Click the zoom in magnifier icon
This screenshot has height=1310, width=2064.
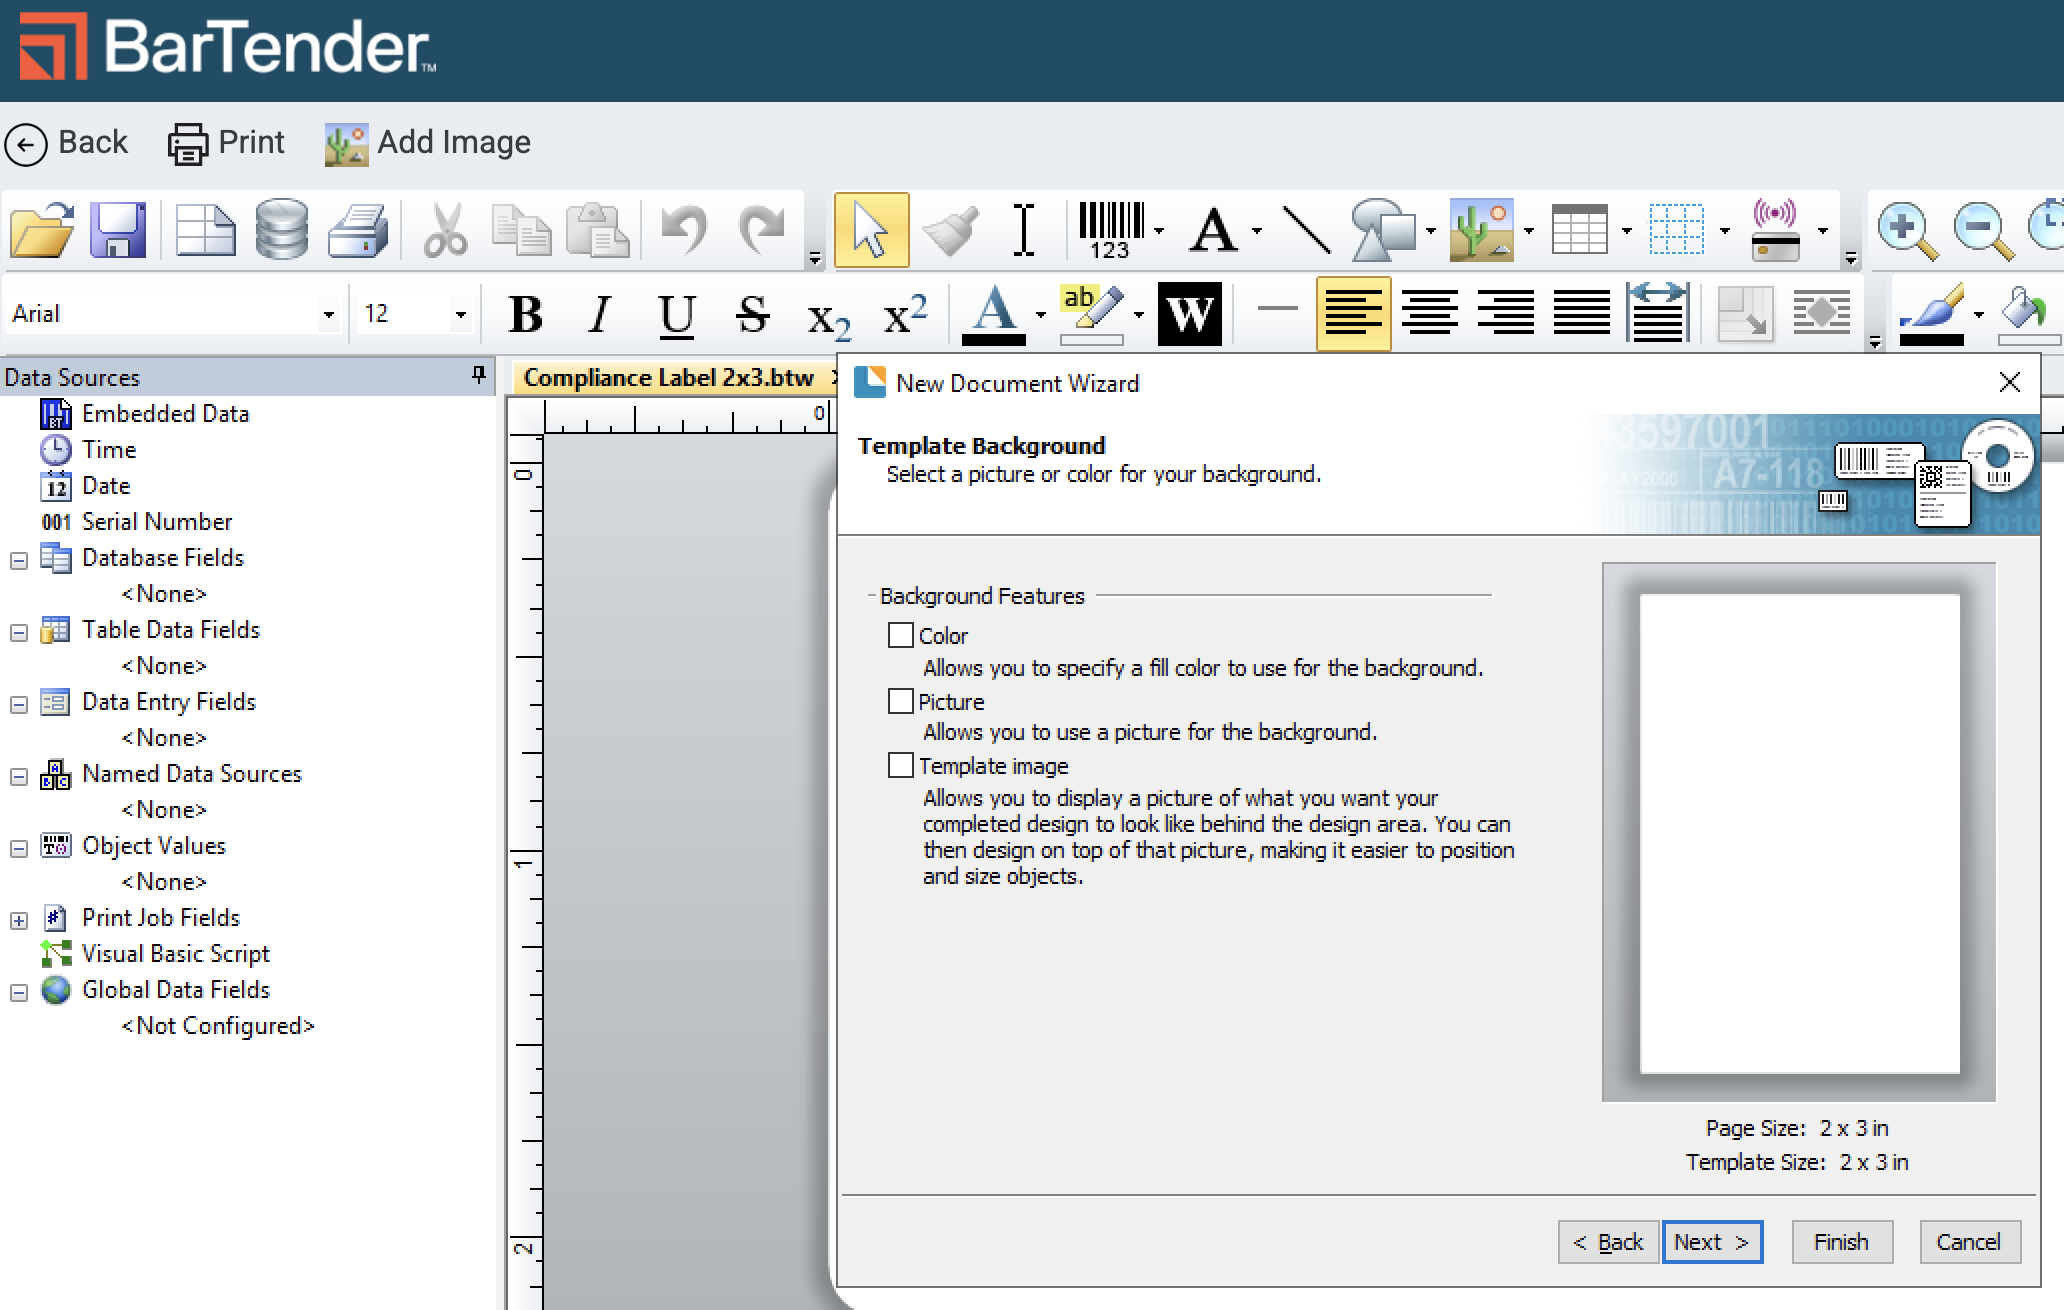coord(1906,230)
